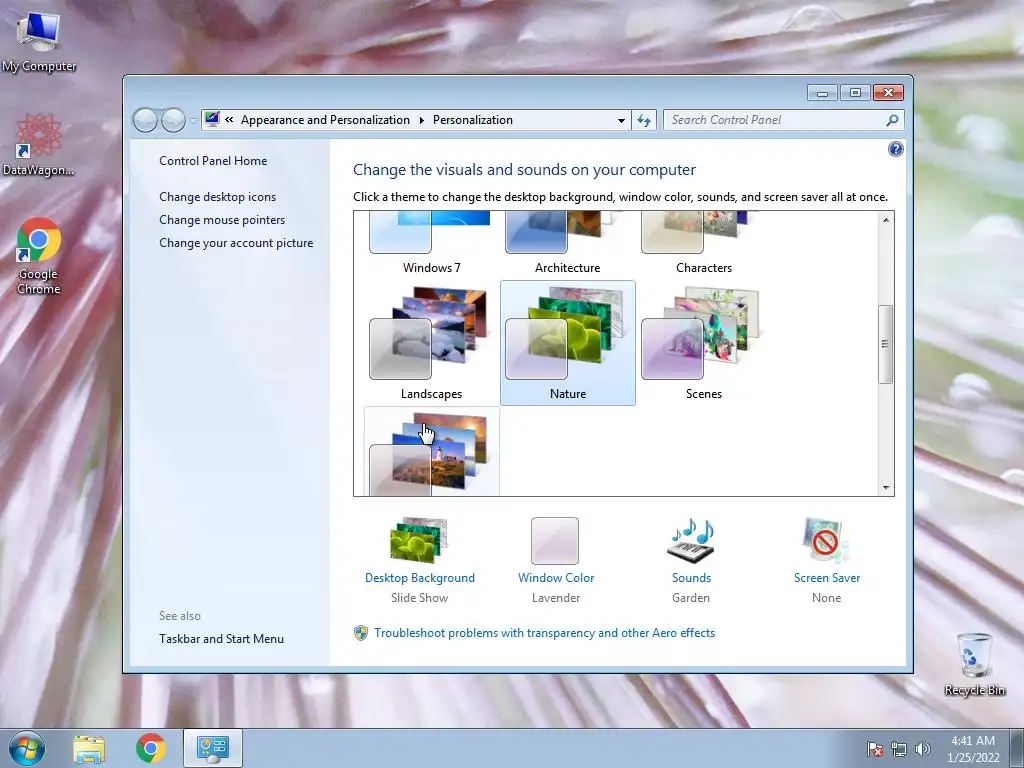Expand breadcrumb chevron before Appearance and Personalization
This screenshot has height=768, width=1024.
tap(229, 120)
